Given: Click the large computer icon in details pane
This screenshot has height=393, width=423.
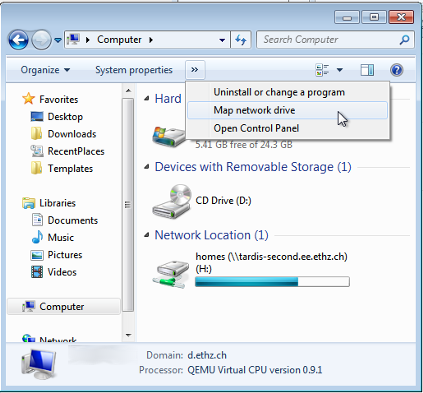Looking at the screenshot, I should 39,364.
